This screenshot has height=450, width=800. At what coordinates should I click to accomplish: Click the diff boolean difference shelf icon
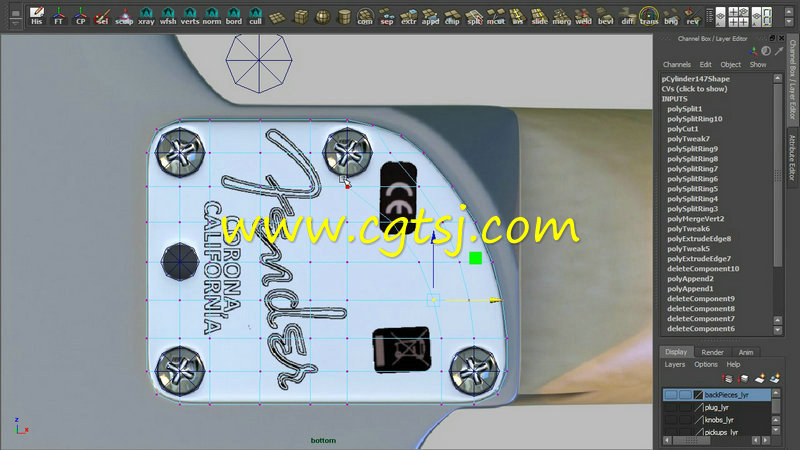pyautogui.click(x=628, y=16)
